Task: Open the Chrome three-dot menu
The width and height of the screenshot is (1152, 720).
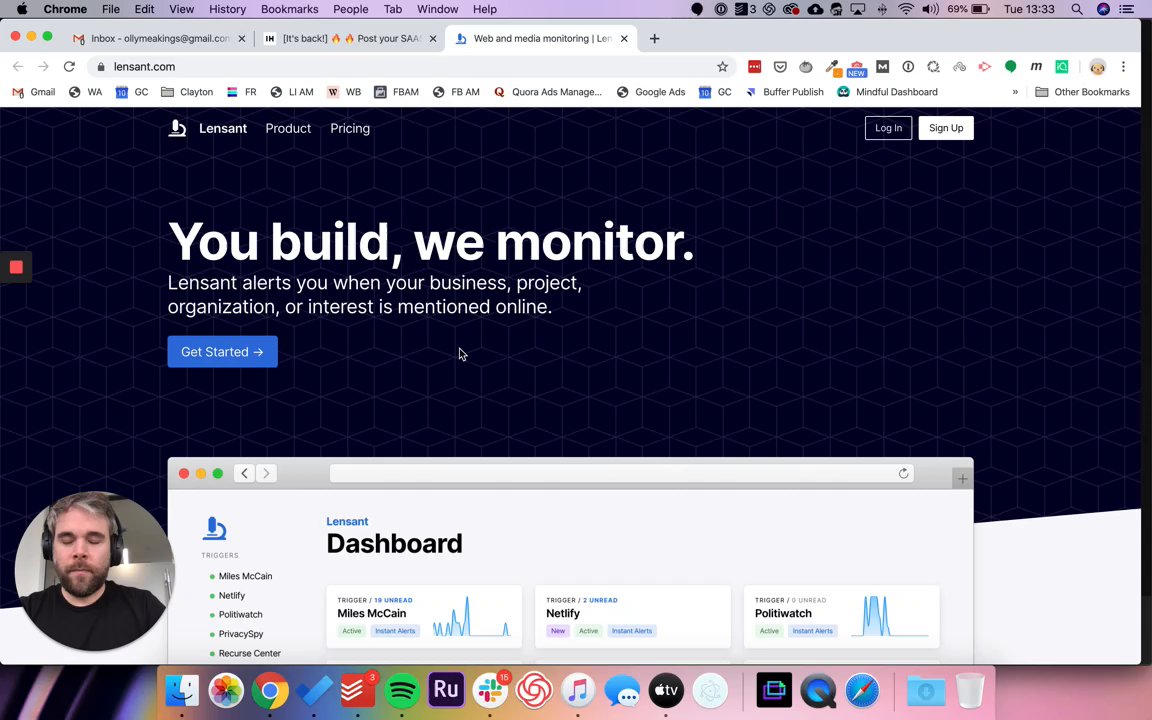Action: 1123,67
